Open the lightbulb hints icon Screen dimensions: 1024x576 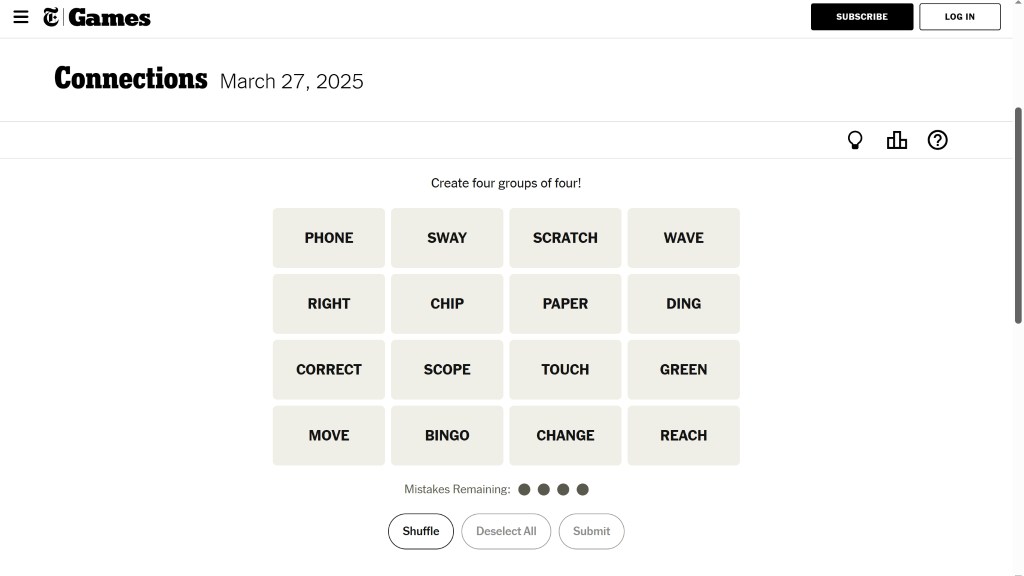pyautogui.click(x=855, y=140)
